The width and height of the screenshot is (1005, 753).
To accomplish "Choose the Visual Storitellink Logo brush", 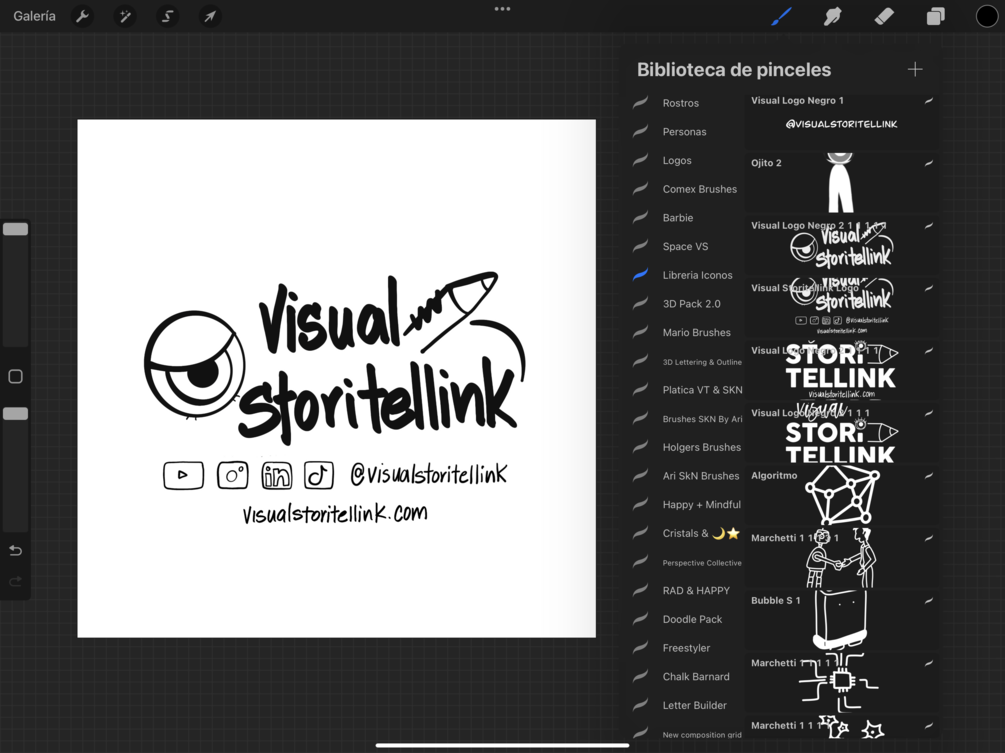I will tap(842, 308).
